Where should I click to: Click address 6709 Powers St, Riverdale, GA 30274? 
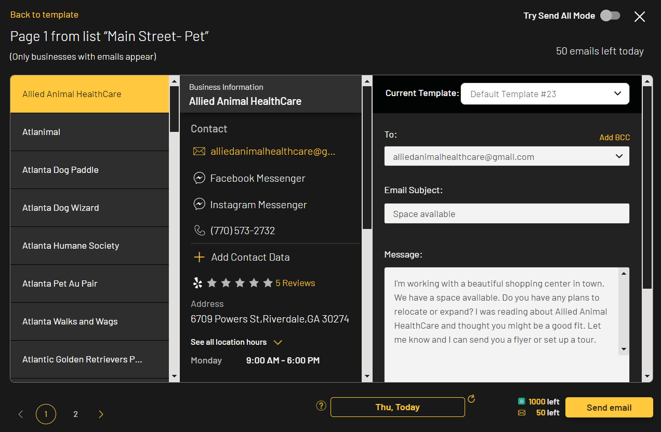tap(269, 319)
